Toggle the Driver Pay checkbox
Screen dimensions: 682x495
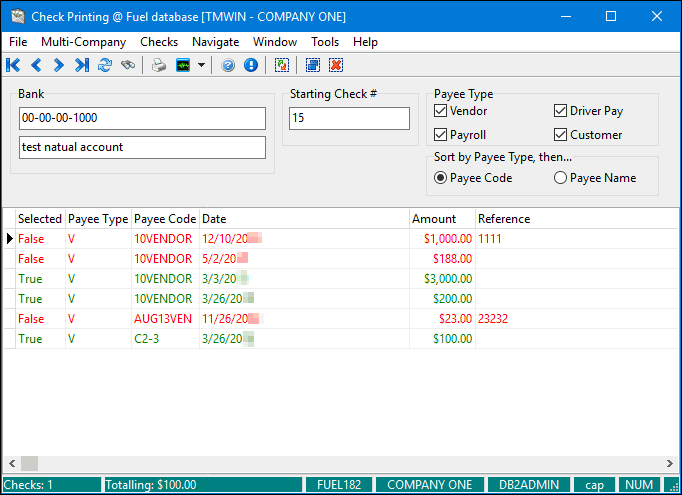tap(561, 111)
